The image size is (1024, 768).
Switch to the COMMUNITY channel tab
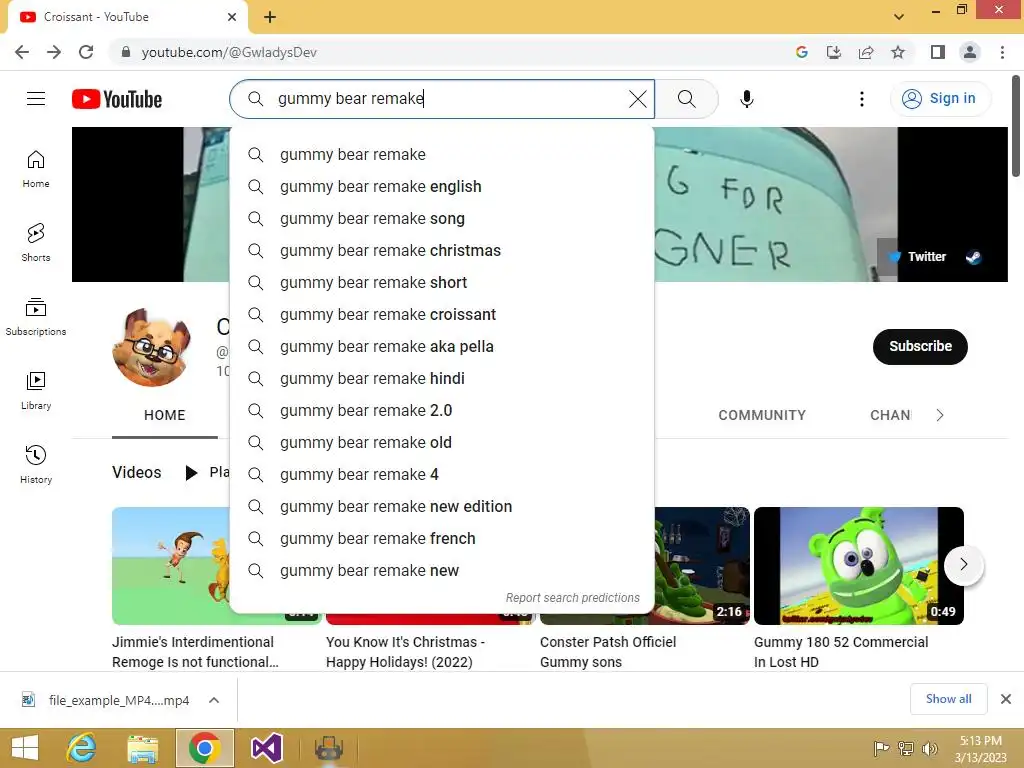click(x=762, y=415)
